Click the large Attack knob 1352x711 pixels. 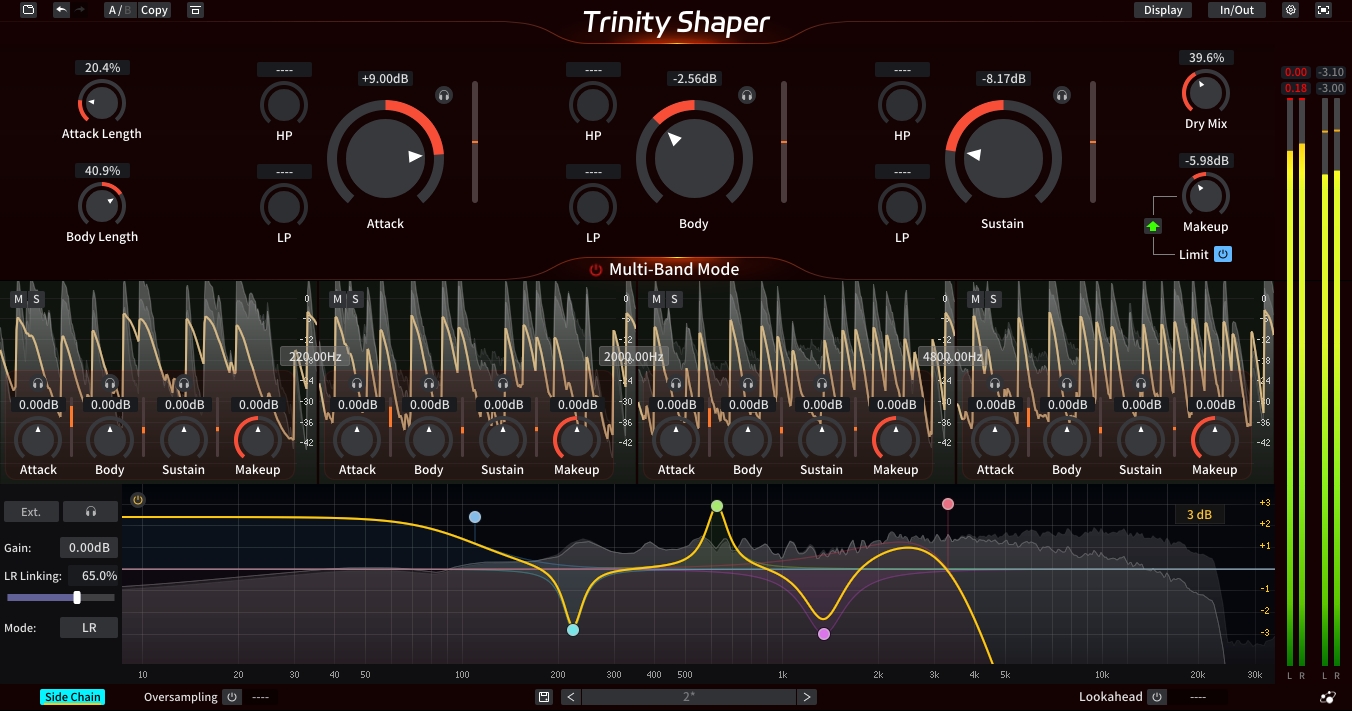tap(385, 156)
